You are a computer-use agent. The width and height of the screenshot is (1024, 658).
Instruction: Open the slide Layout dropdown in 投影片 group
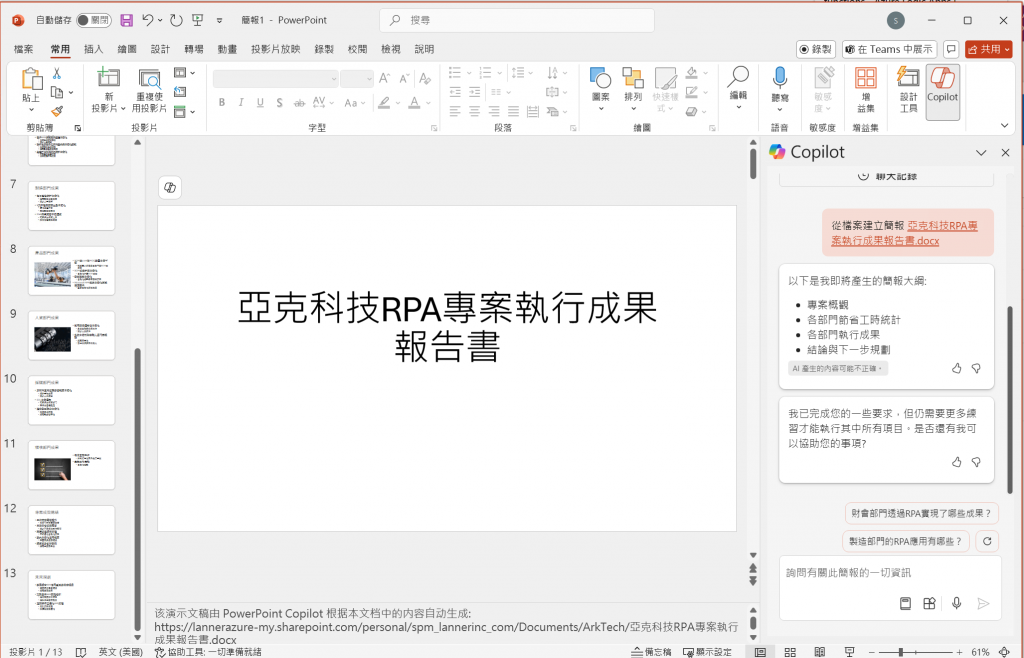click(184, 73)
